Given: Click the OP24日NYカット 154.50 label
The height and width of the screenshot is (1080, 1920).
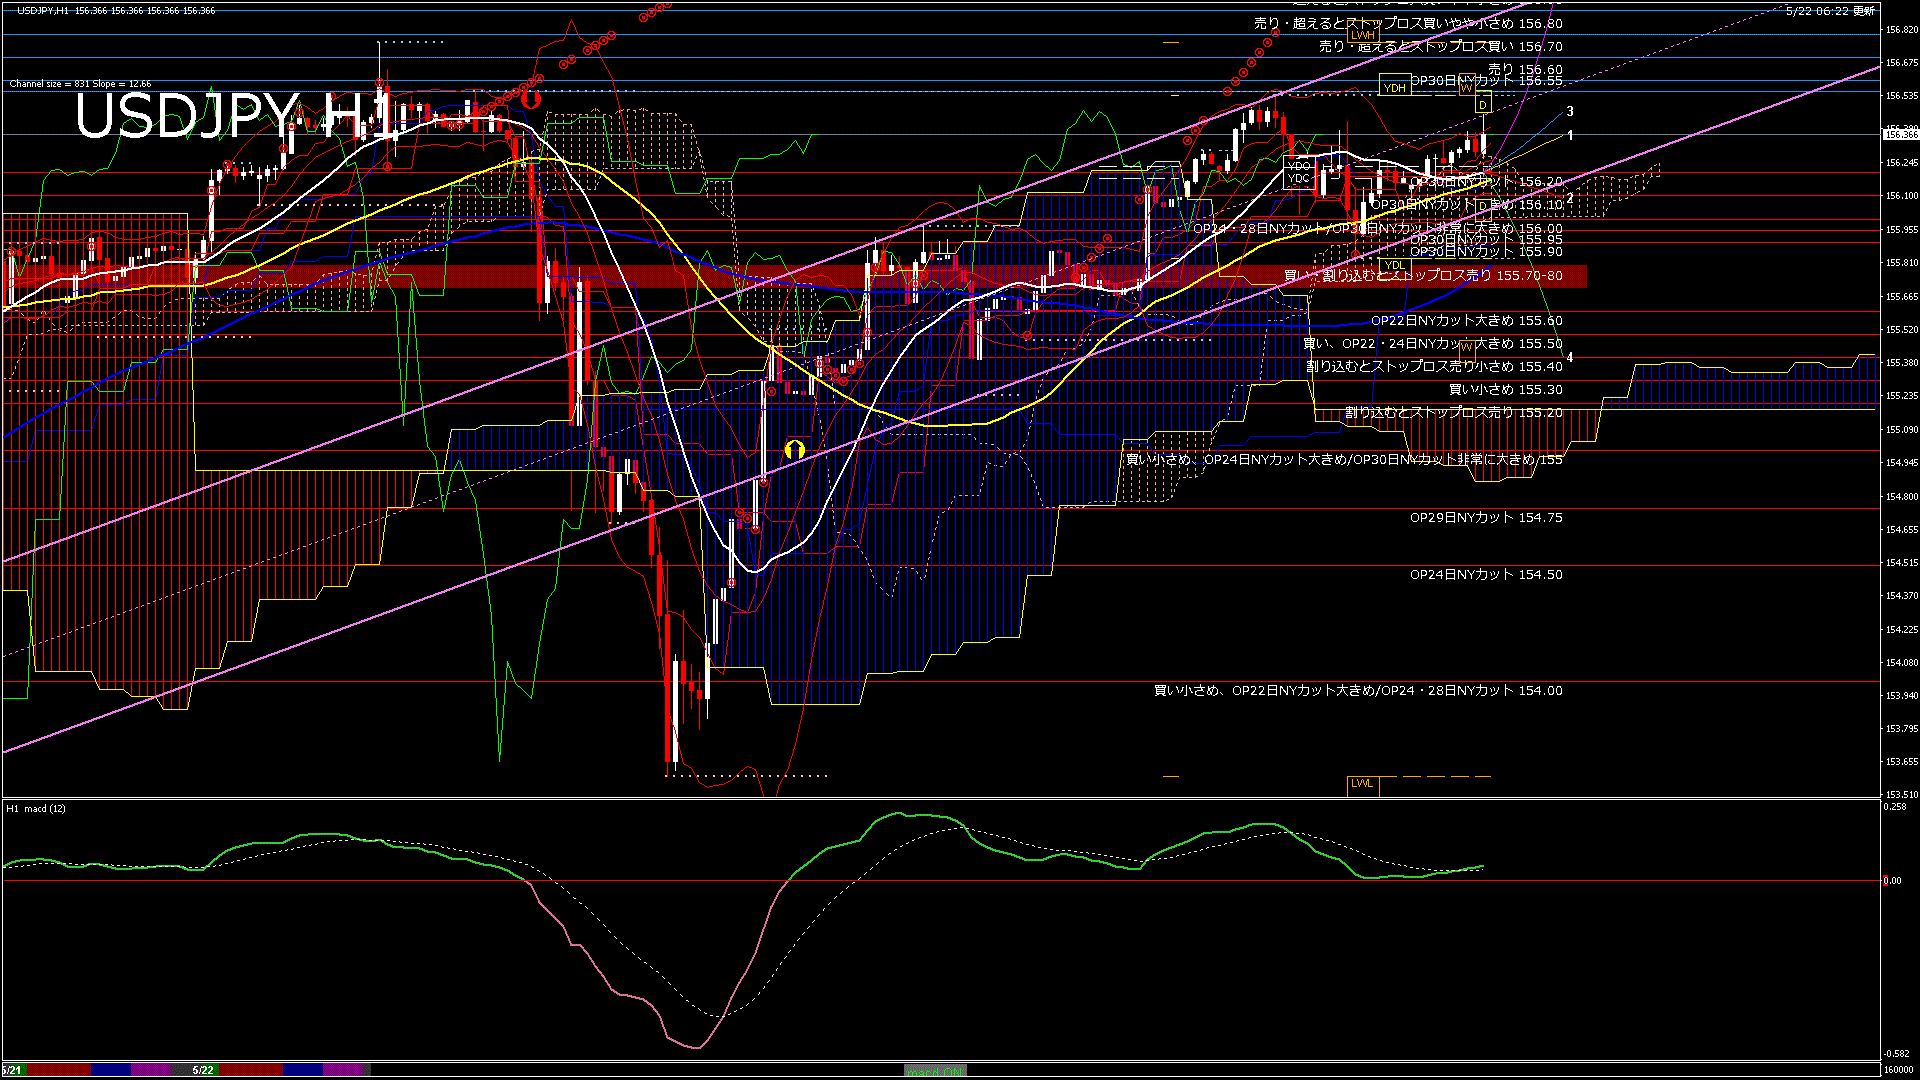Looking at the screenshot, I should pos(1486,575).
